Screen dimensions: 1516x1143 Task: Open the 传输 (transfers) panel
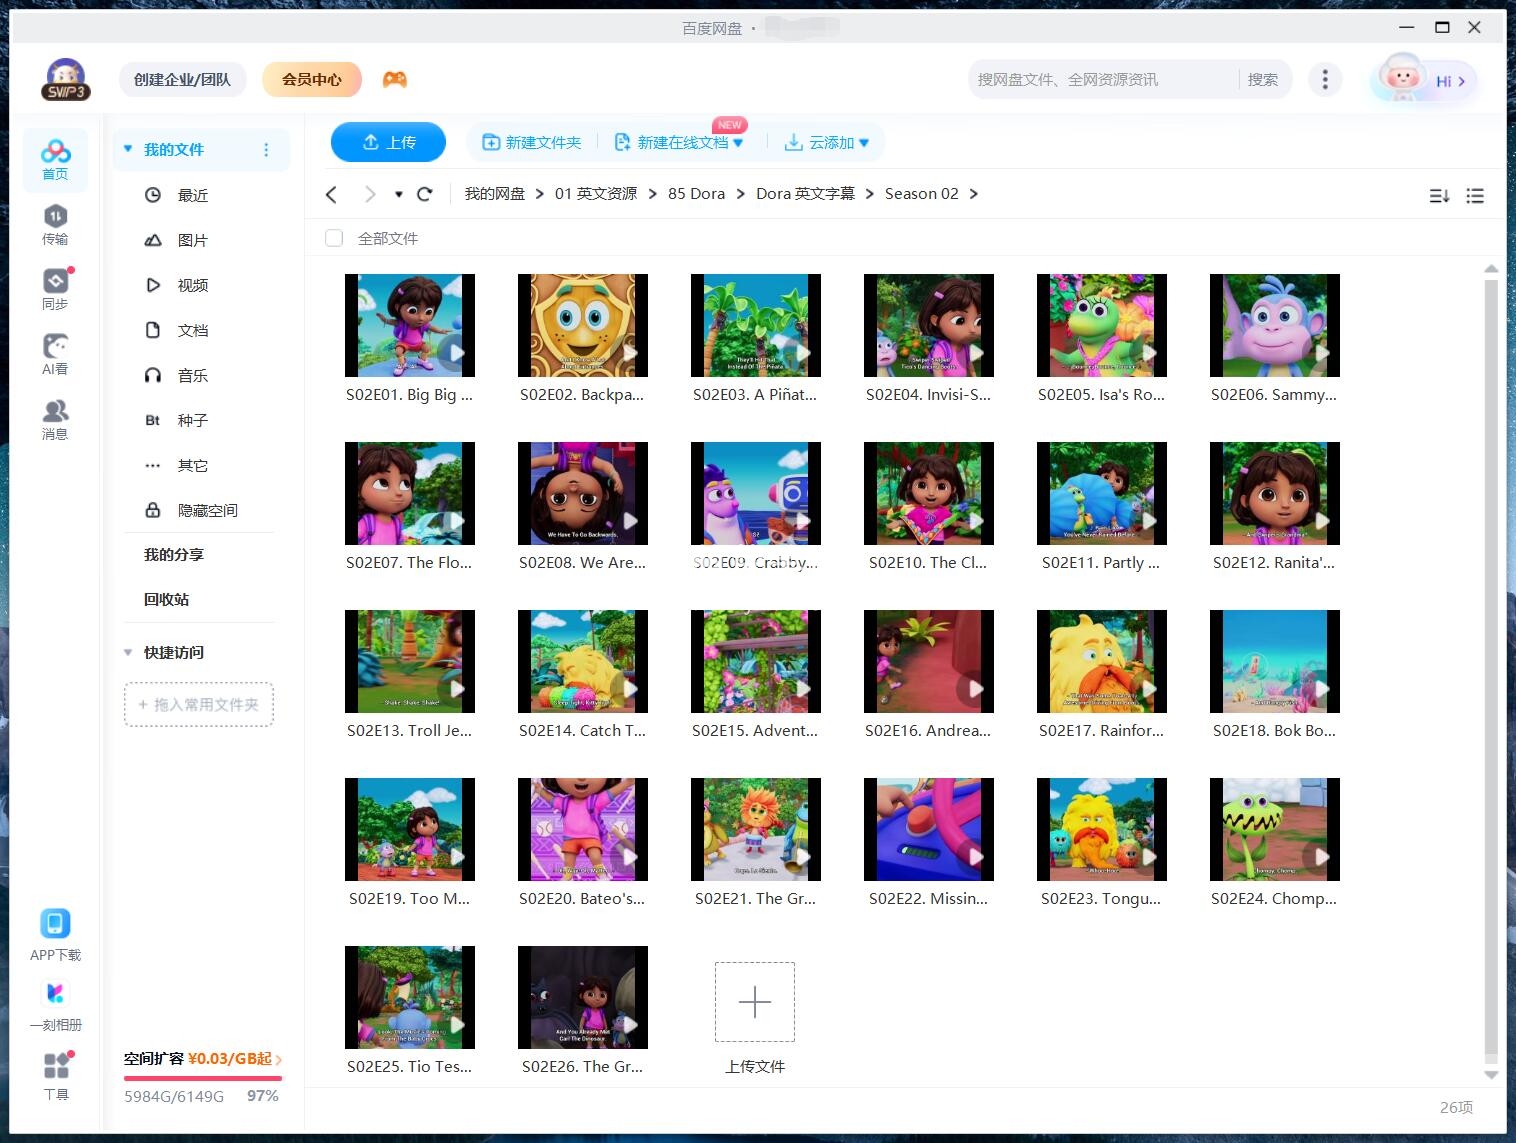click(55, 225)
